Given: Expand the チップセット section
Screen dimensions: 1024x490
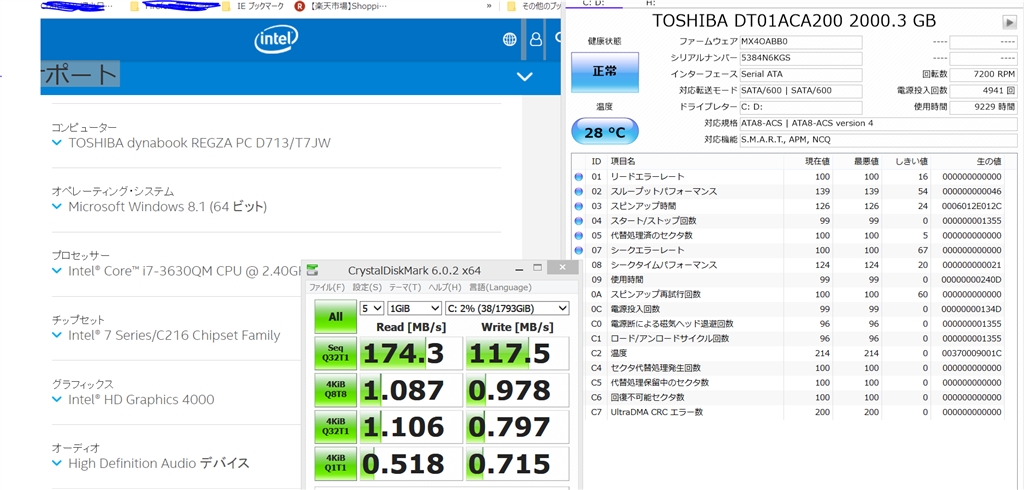Looking at the screenshot, I should click(57, 335).
